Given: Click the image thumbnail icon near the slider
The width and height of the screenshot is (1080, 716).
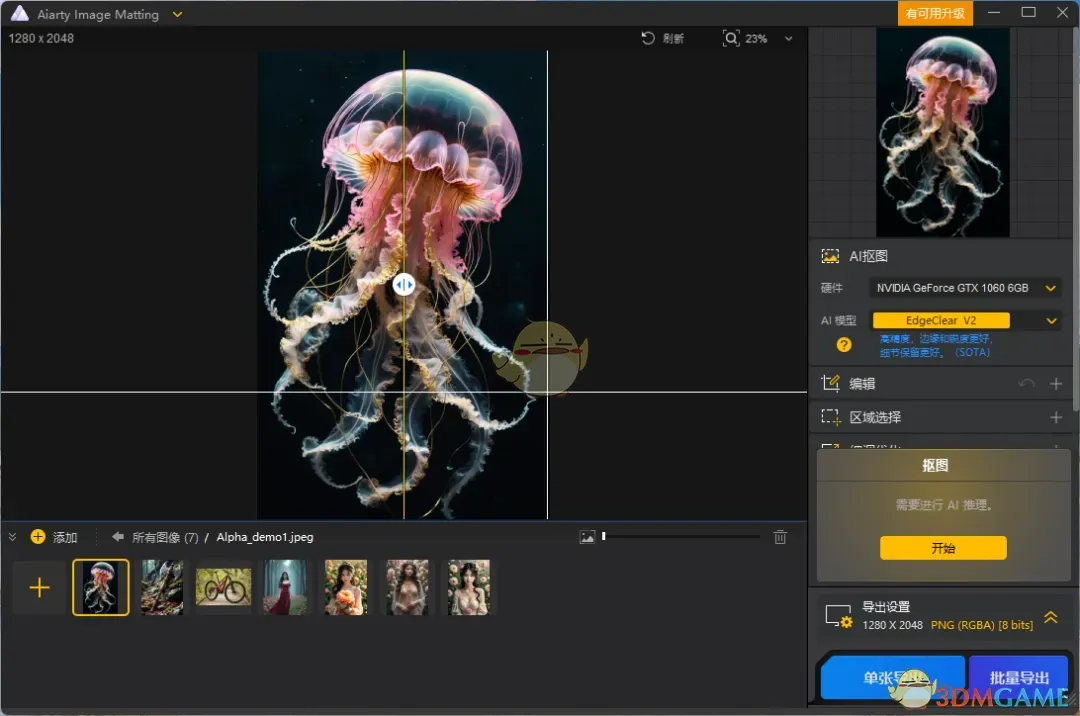Looking at the screenshot, I should [587, 537].
